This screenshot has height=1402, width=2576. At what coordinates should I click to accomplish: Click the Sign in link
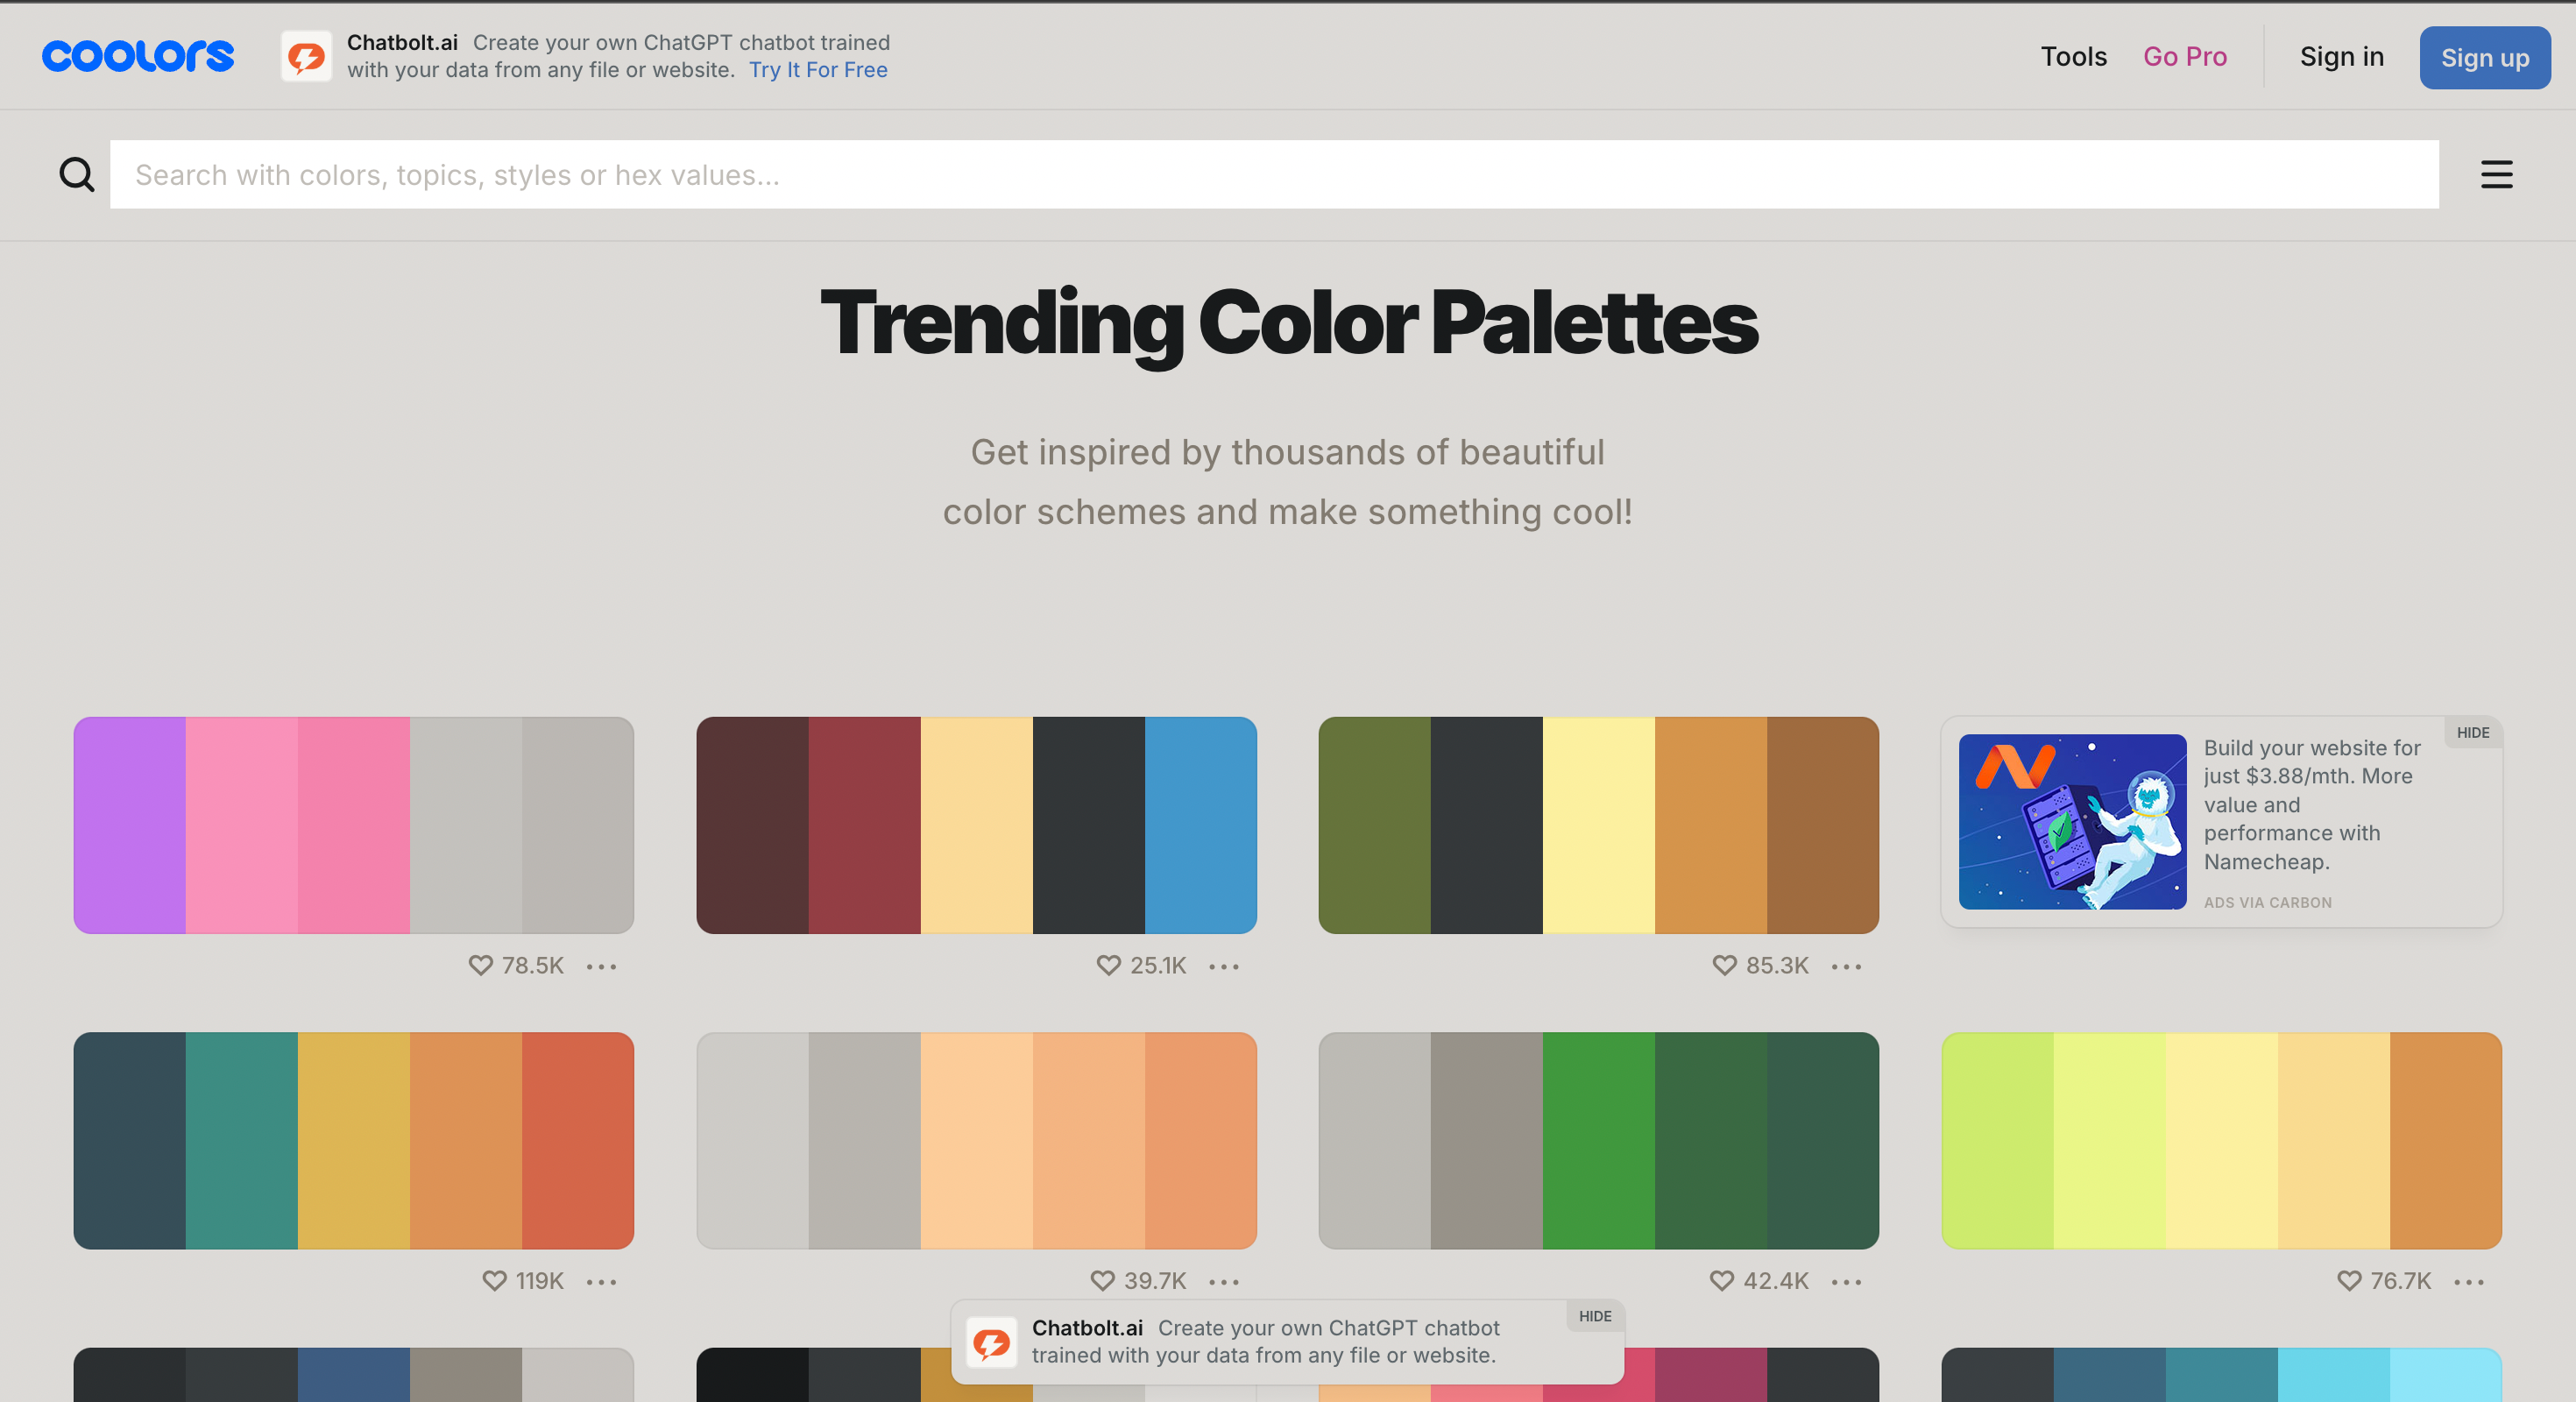point(2341,57)
